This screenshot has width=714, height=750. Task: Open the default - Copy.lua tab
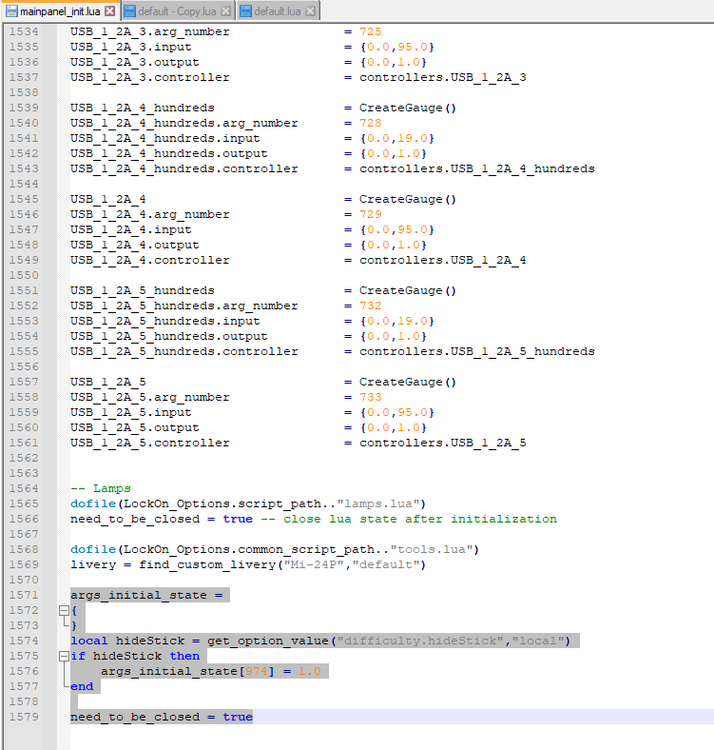pyautogui.click(x=176, y=11)
